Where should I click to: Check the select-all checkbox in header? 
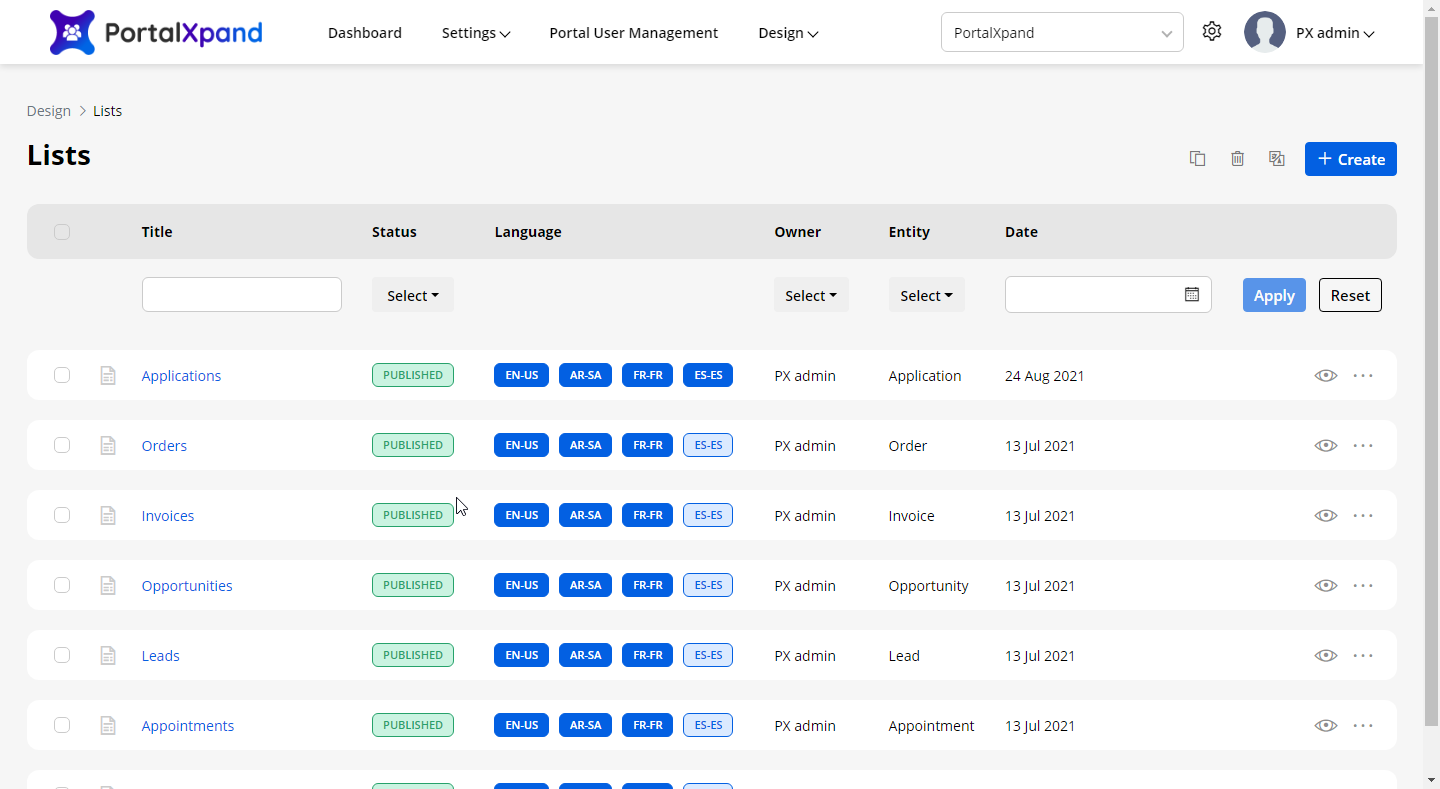point(62,232)
